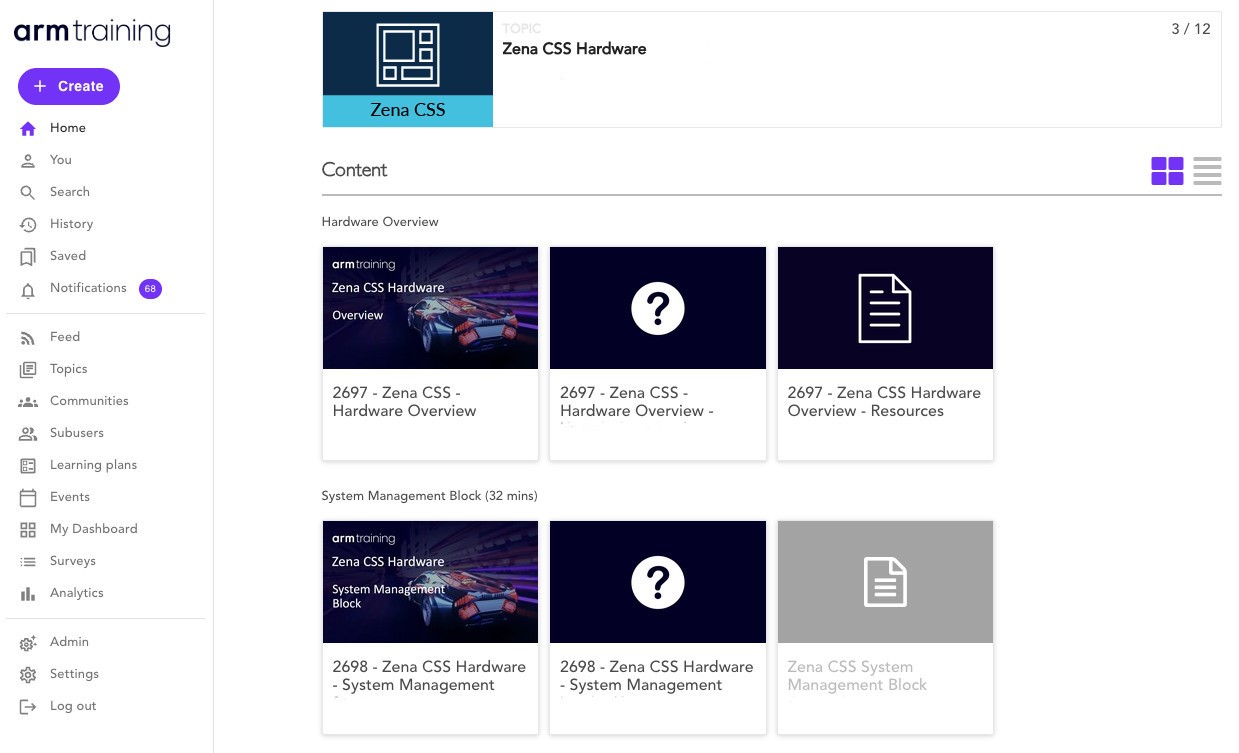The width and height of the screenshot is (1239, 753).
Task: Open 2697 Hardware Overview Resources document card
Action: pyautogui.click(x=885, y=352)
